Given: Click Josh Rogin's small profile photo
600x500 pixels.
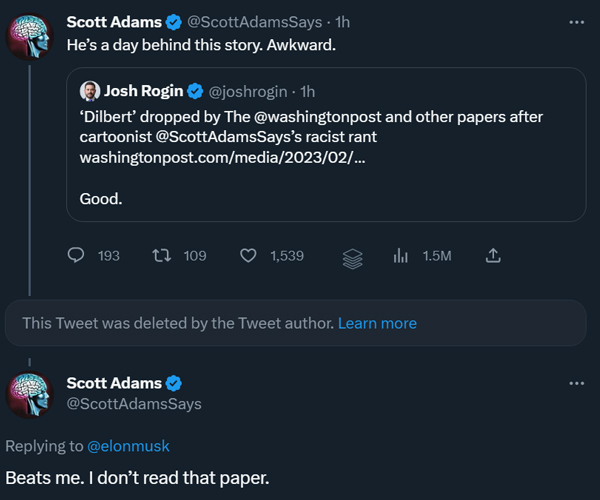Looking at the screenshot, I should tap(90, 91).
